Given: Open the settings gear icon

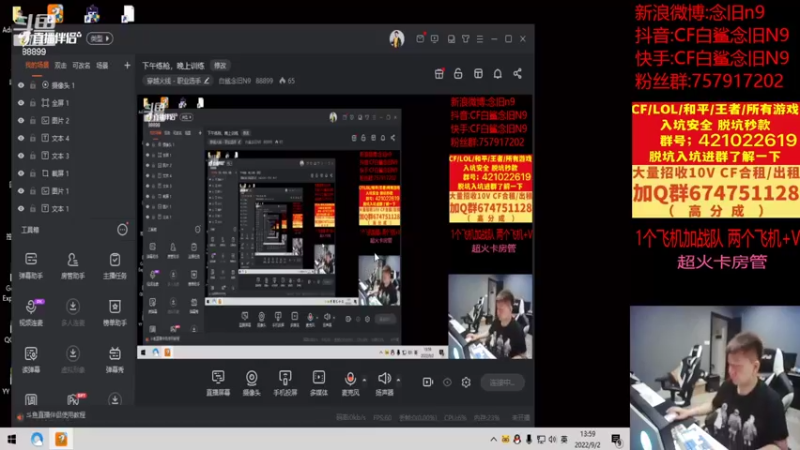Looking at the screenshot, I should click(x=466, y=382).
